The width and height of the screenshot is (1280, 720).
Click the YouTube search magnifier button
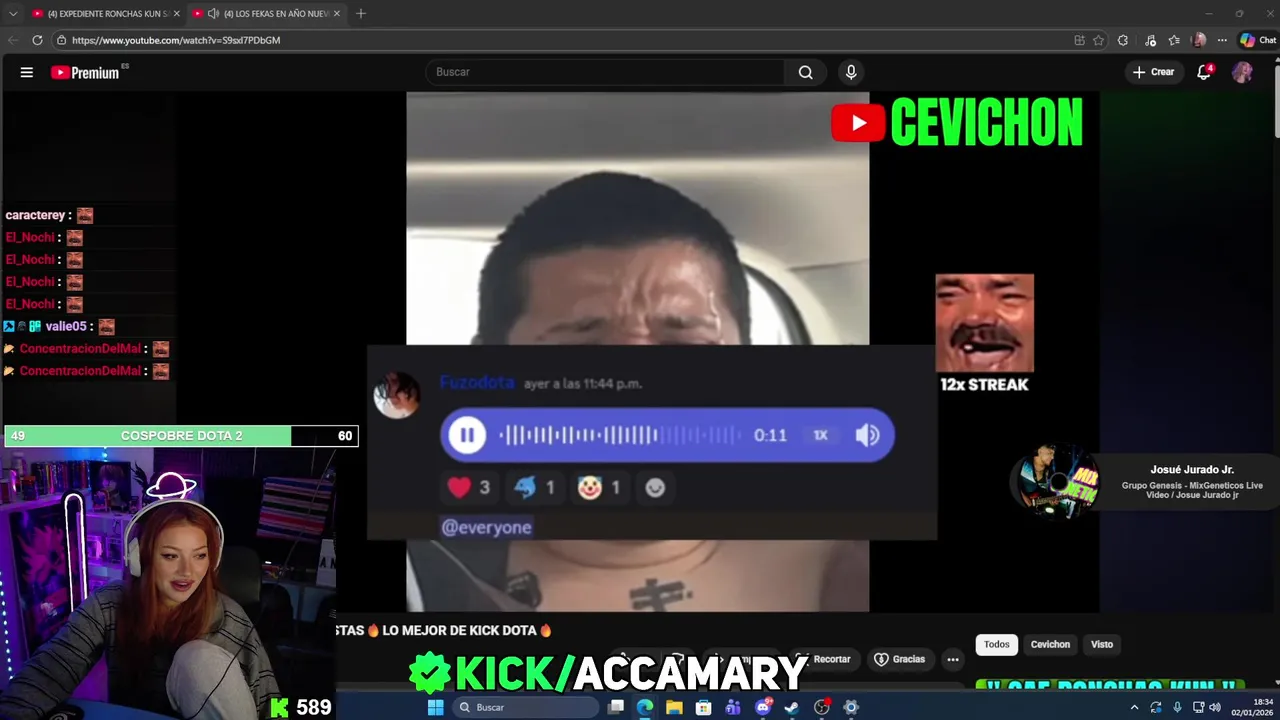click(x=805, y=72)
